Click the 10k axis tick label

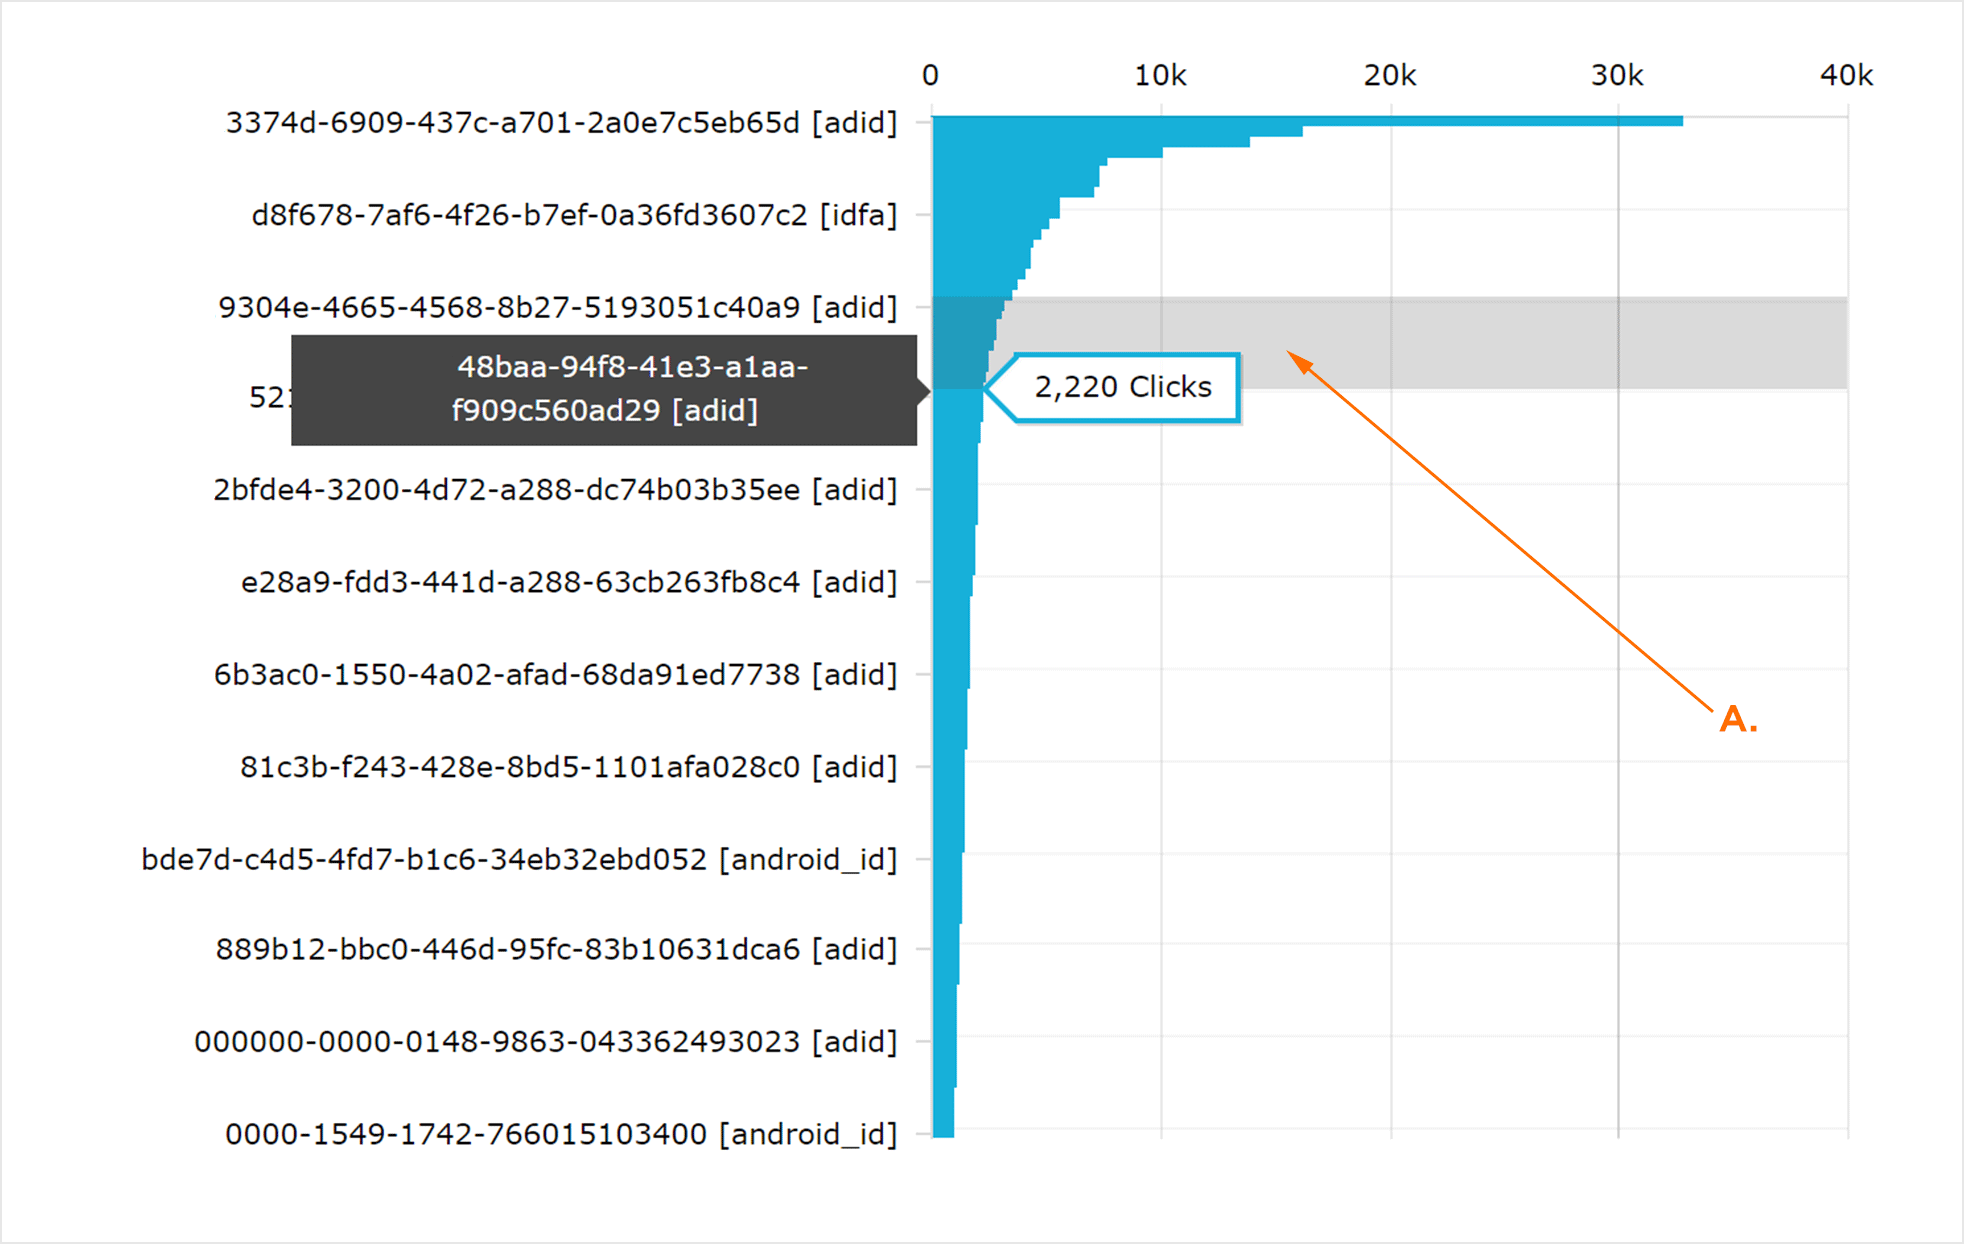[1160, 75]
